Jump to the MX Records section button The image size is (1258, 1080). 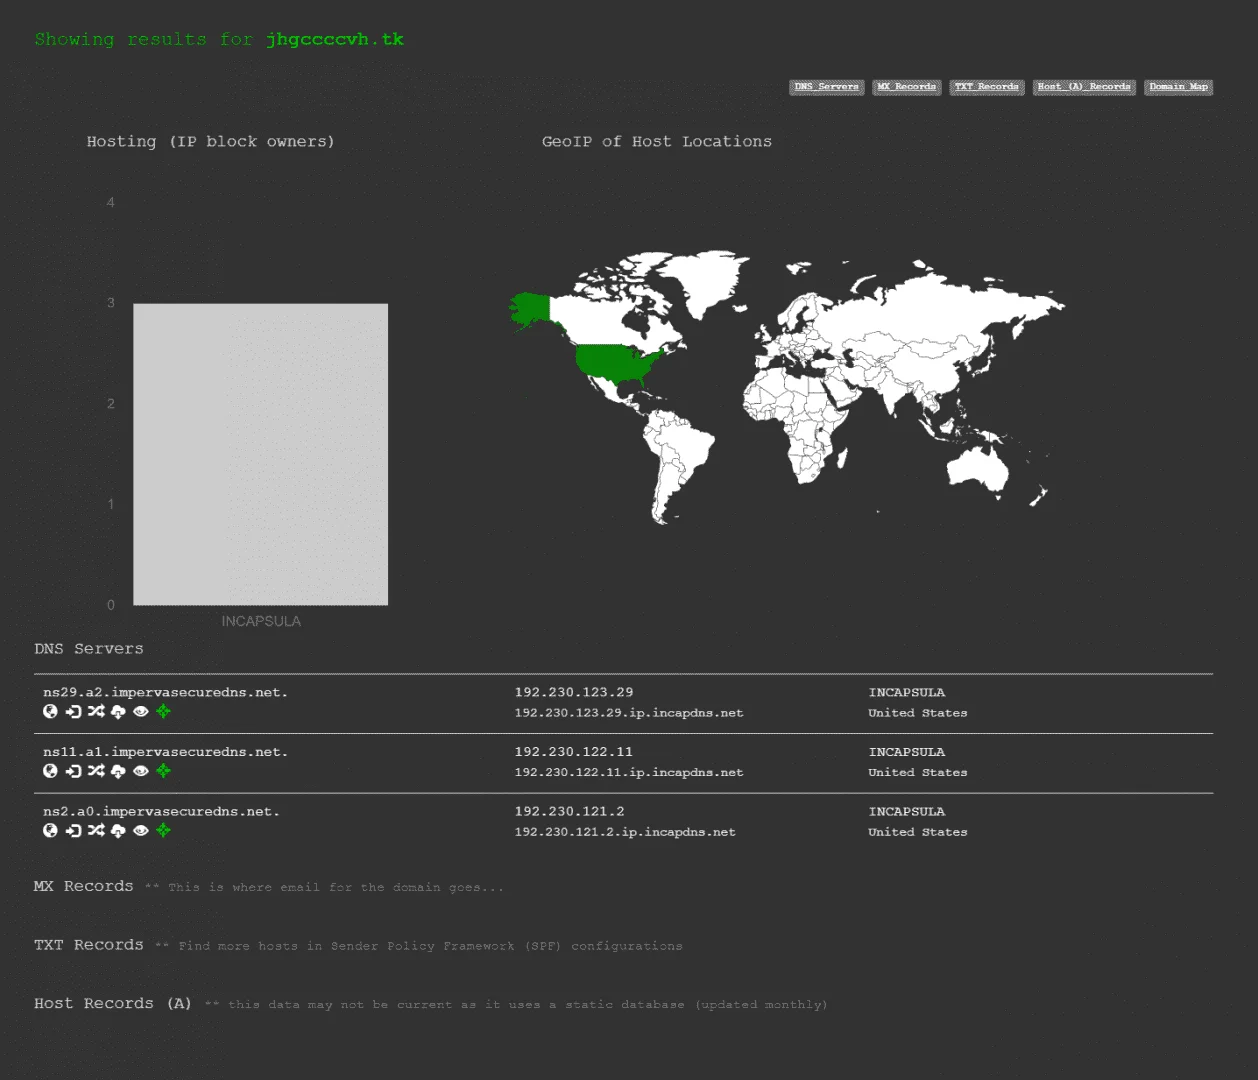click(907, 87)
